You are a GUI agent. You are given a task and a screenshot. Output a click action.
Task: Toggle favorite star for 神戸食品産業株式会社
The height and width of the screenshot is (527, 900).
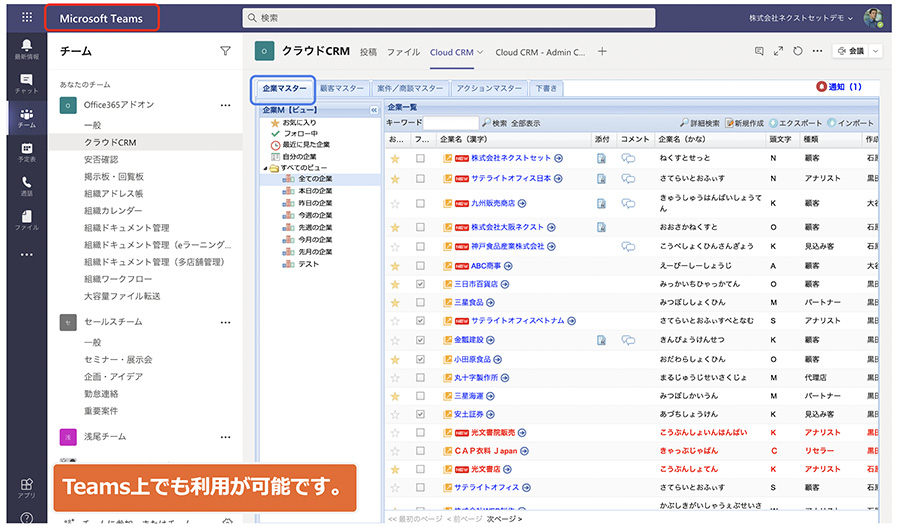395,247
